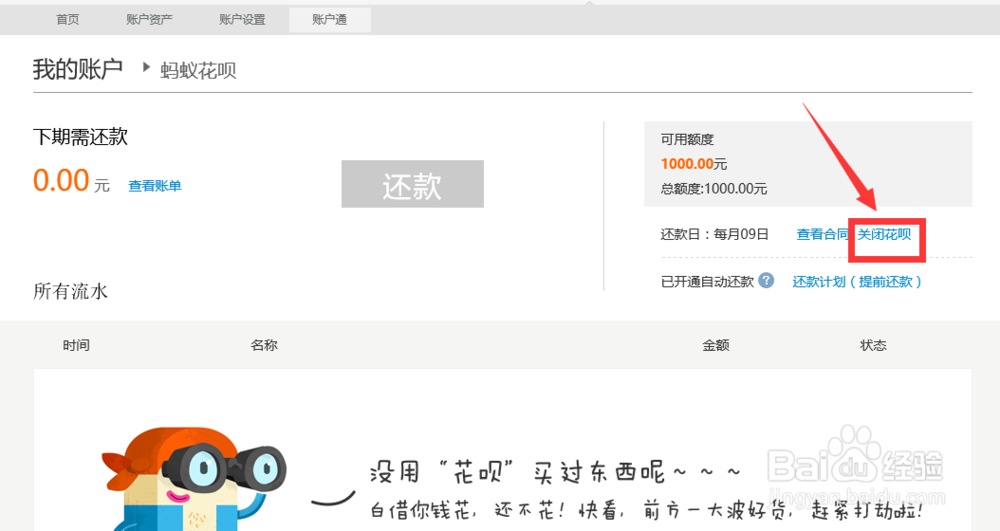This screenshot has width=1000, height=531.
Task: Click the 所有流水 heading
Action: (x=71, y=291)
